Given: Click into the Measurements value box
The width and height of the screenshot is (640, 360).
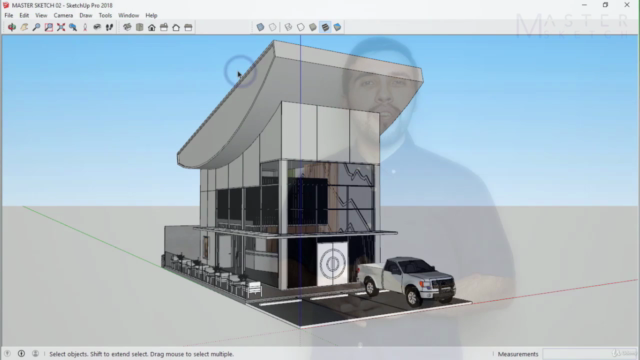Looking at the screenshot, I should click(590, 354).
